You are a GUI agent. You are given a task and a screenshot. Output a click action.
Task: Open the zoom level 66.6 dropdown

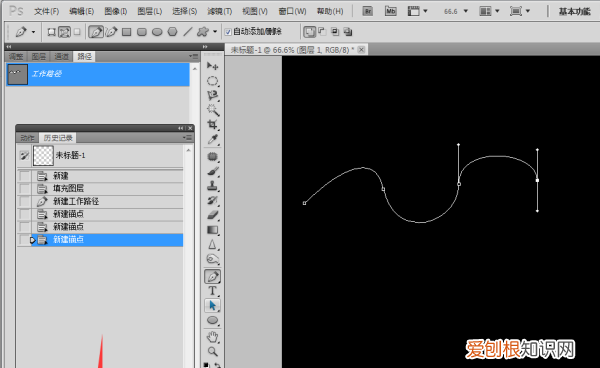[x=466, y=11]
